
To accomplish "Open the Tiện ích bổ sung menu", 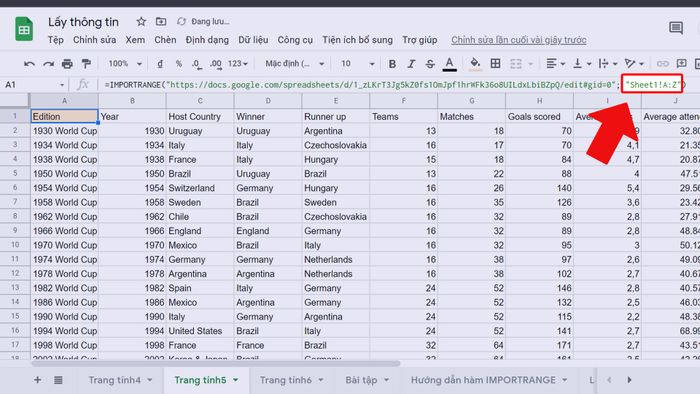I will [x=358, y=40].
